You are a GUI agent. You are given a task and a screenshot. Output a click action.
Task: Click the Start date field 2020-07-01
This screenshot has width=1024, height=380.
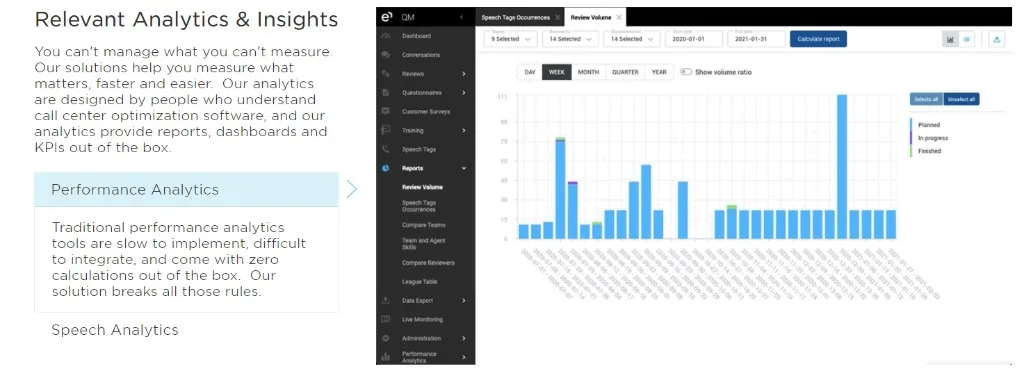pyautogui.click(x=694, y=39)
